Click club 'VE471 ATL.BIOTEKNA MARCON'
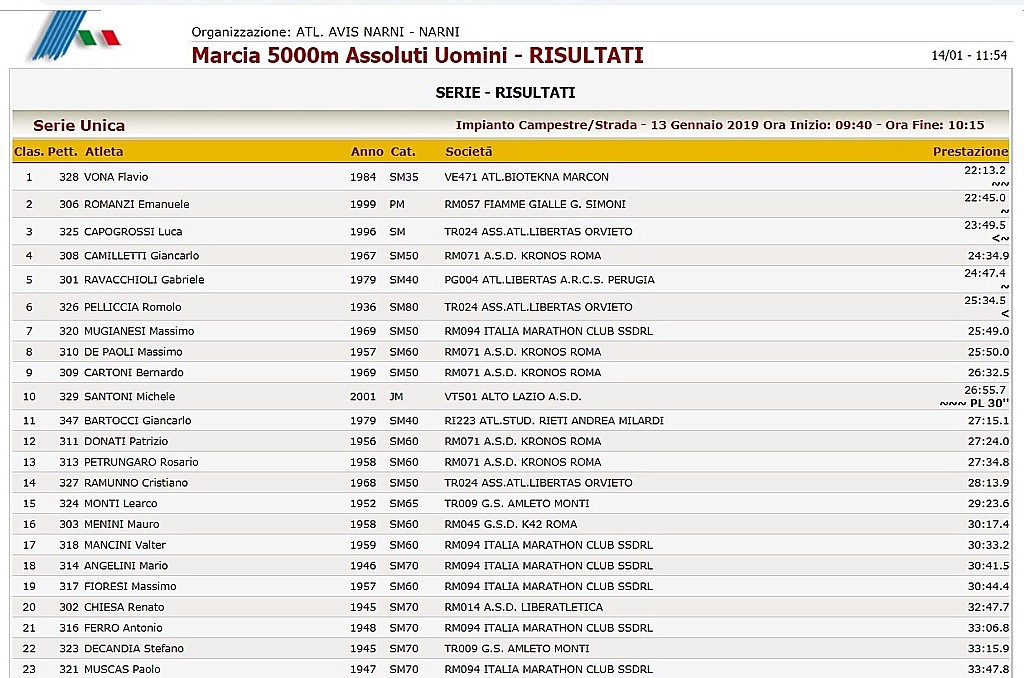1024x678 pixels. click(x=526, y=177)
